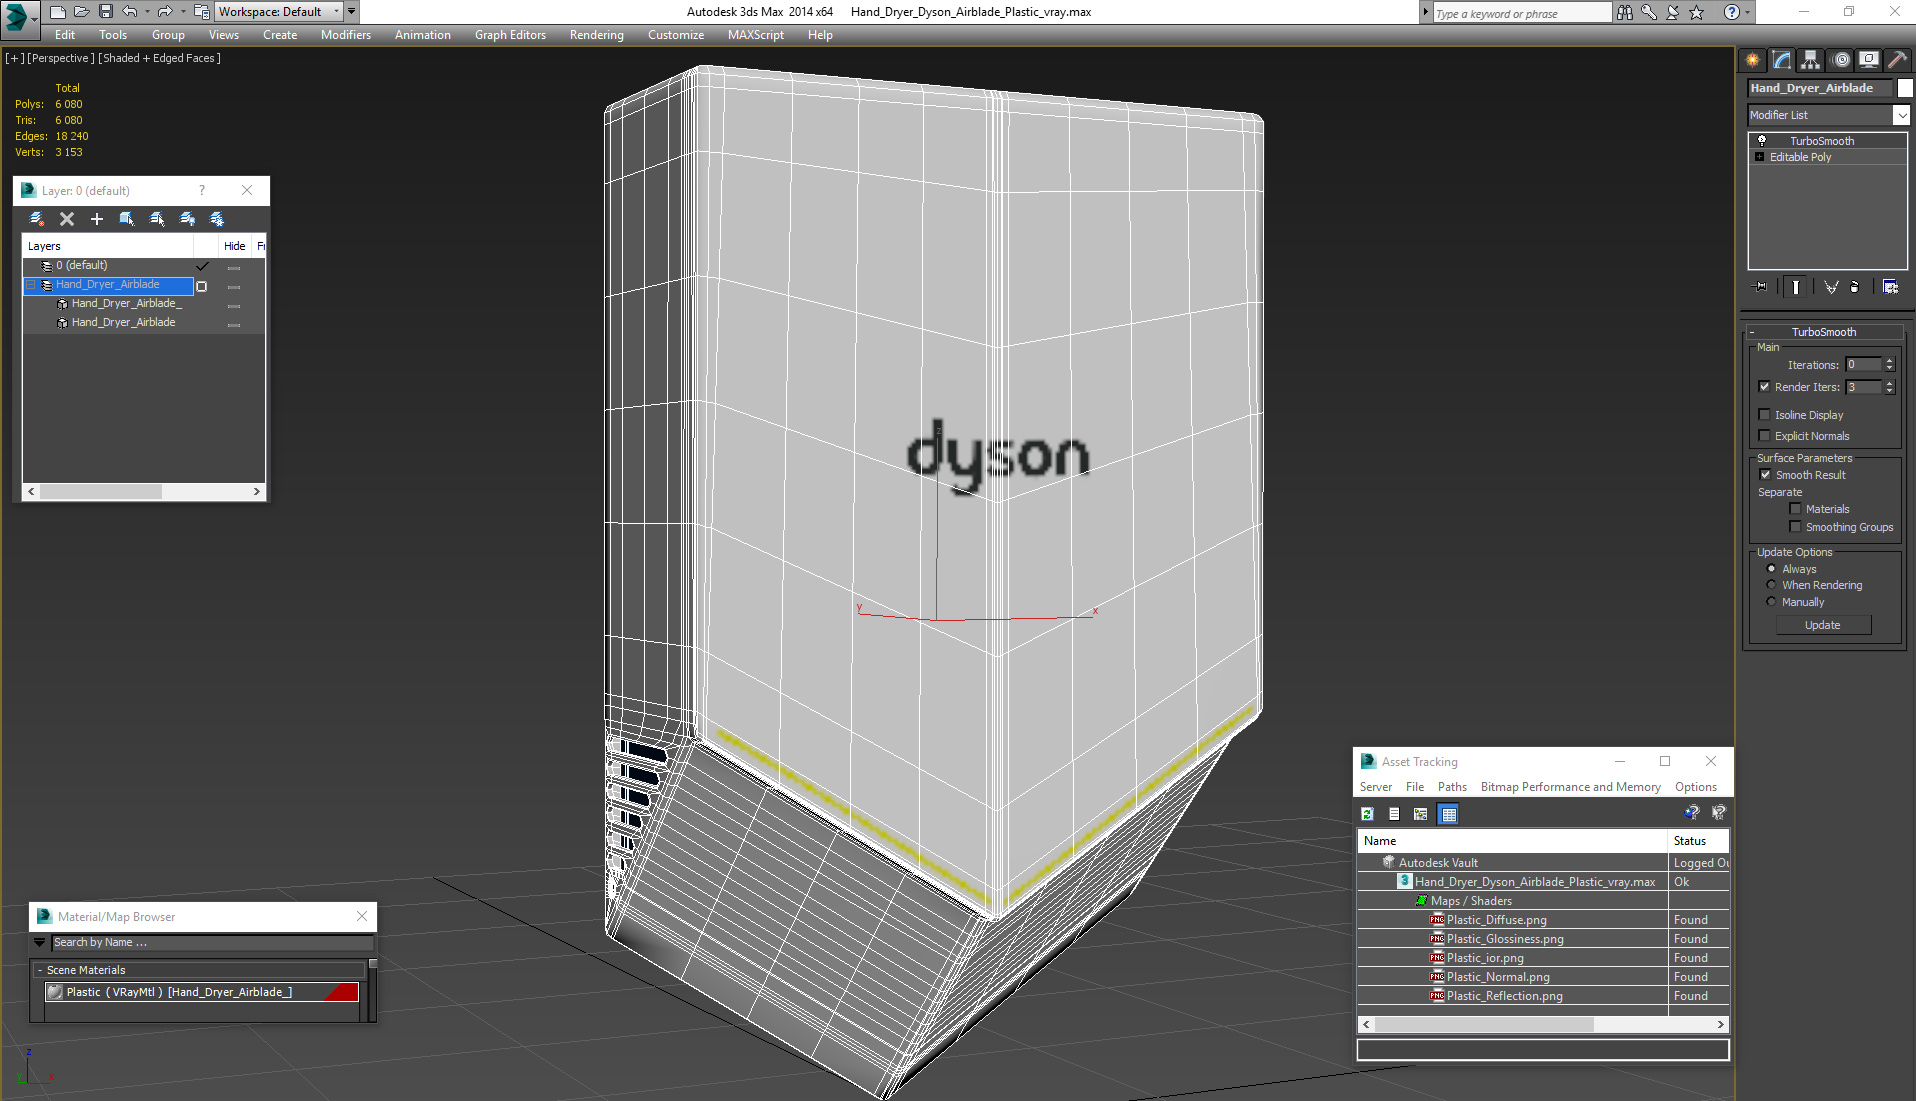The height and width of the screenshot is (1101, 1916).
Task: Check Separate by Materials checkbox
Action: click(1795, 509)
